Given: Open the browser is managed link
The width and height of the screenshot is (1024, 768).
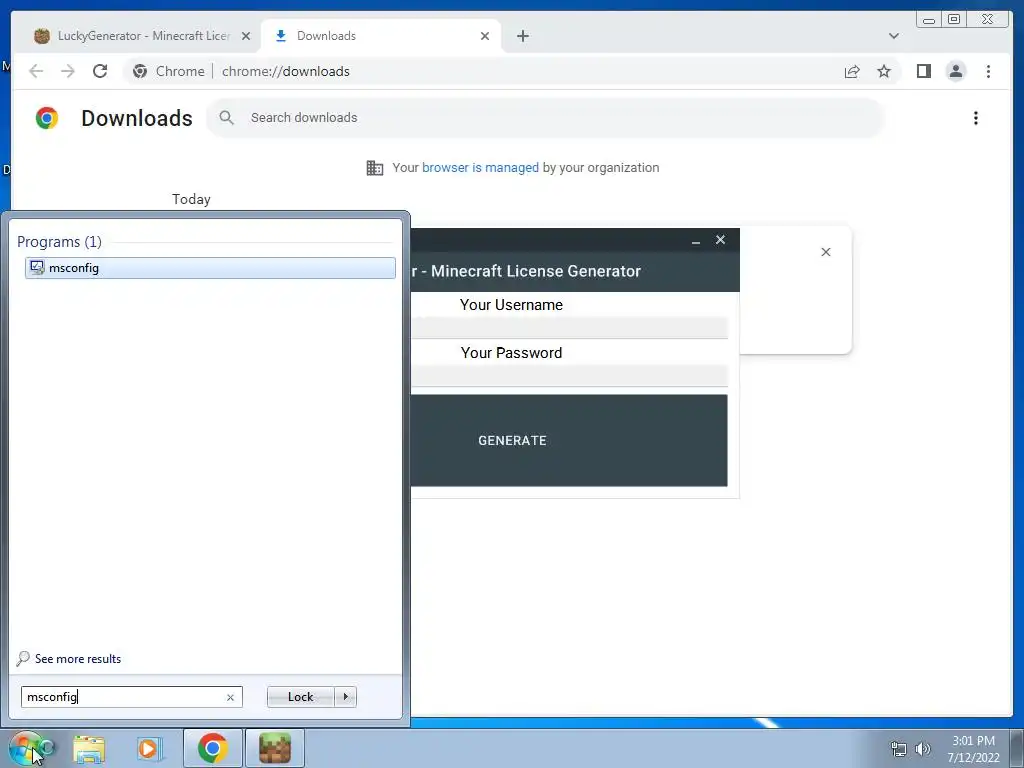Looking at the screenshot, I should tap(480, 167).
